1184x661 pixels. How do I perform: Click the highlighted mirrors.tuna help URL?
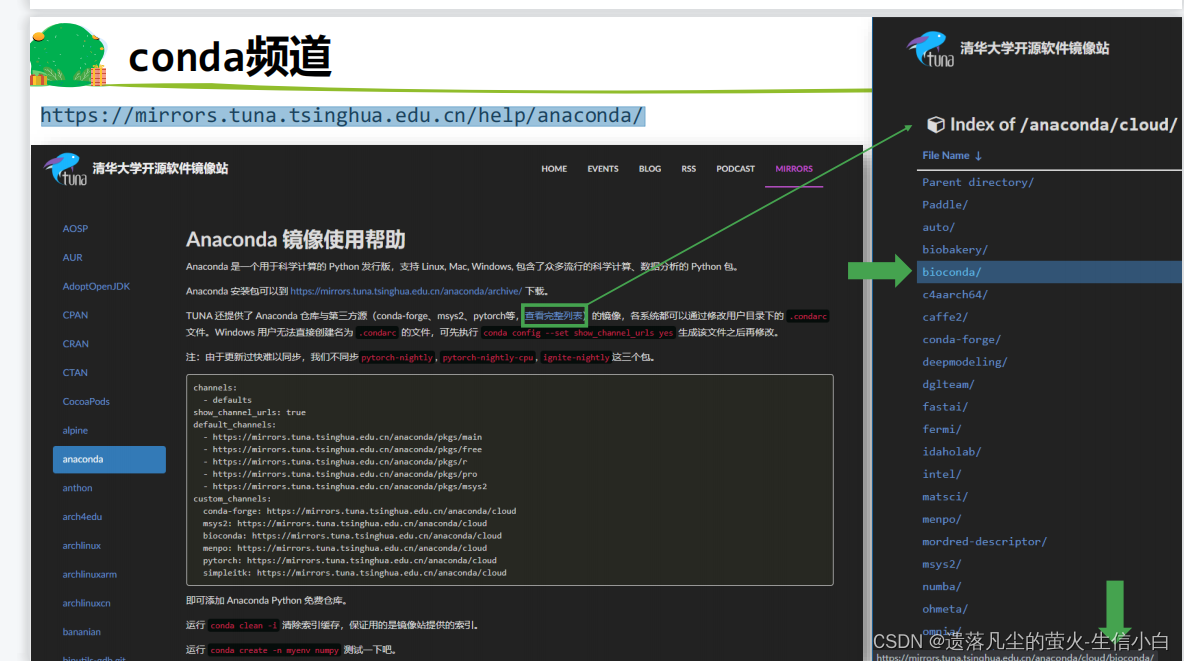(x=342, y=116)
